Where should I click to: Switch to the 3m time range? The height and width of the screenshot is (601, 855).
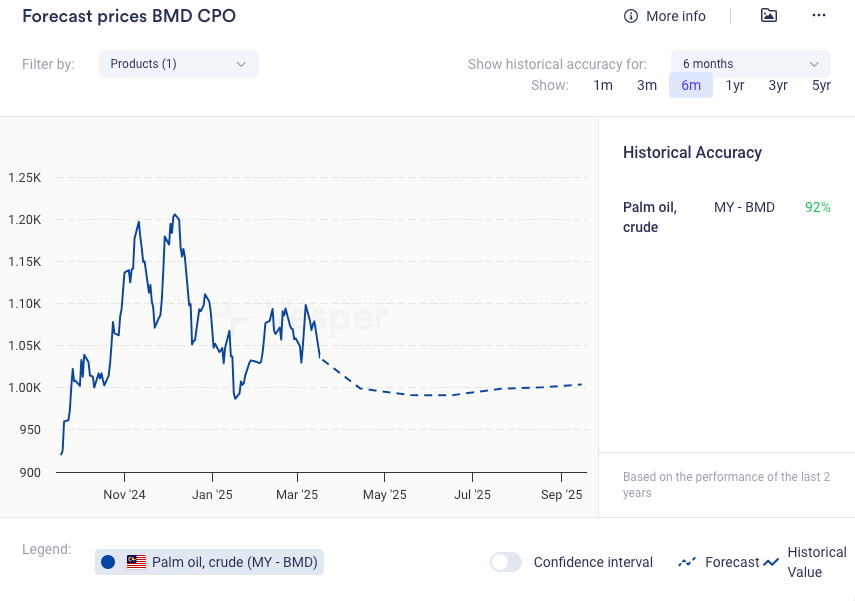pyautogui.click(x=647, y=85)
